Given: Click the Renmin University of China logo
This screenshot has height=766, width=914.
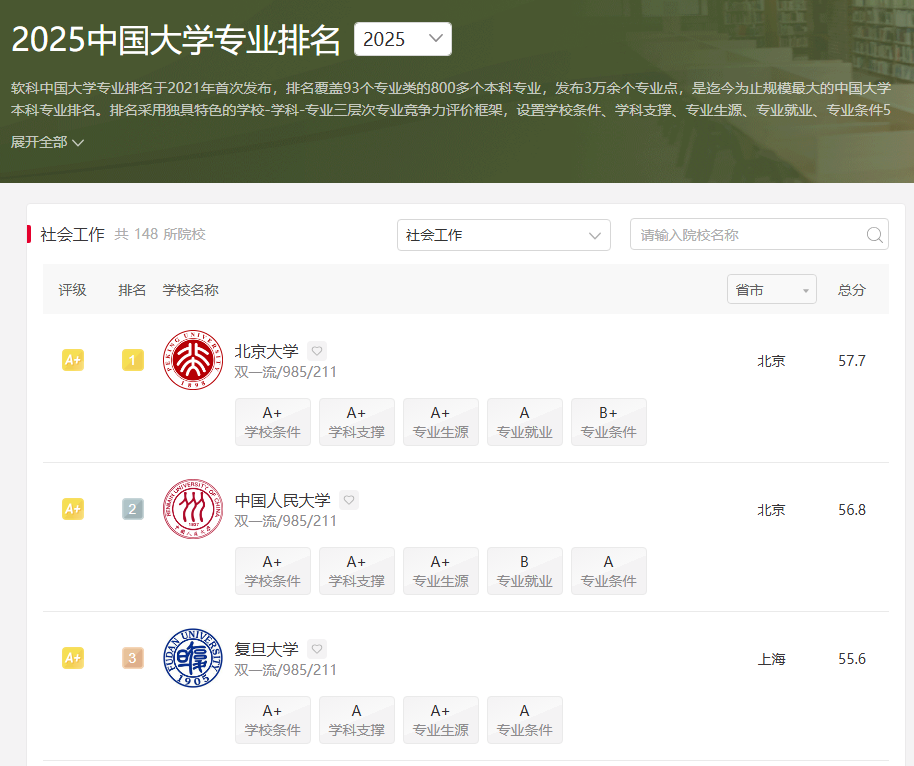Looking at the screenshot, I should point(193,509).
